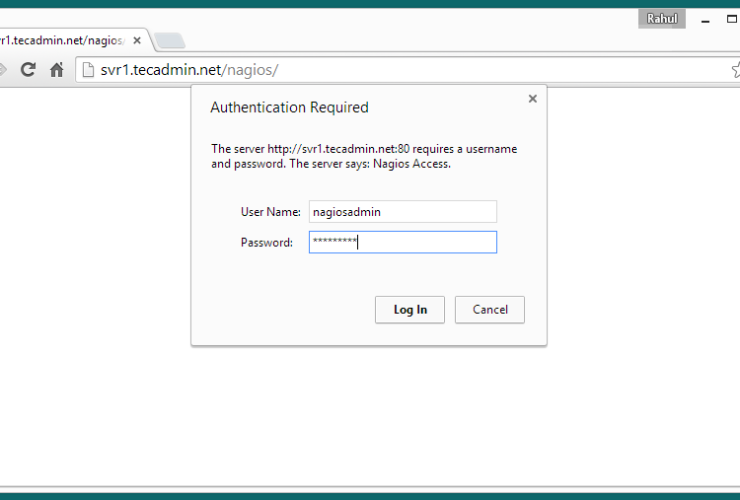Viewport: 740px width, 500px height.
Task: Click the forward navigation arrow
Action: 3,70
